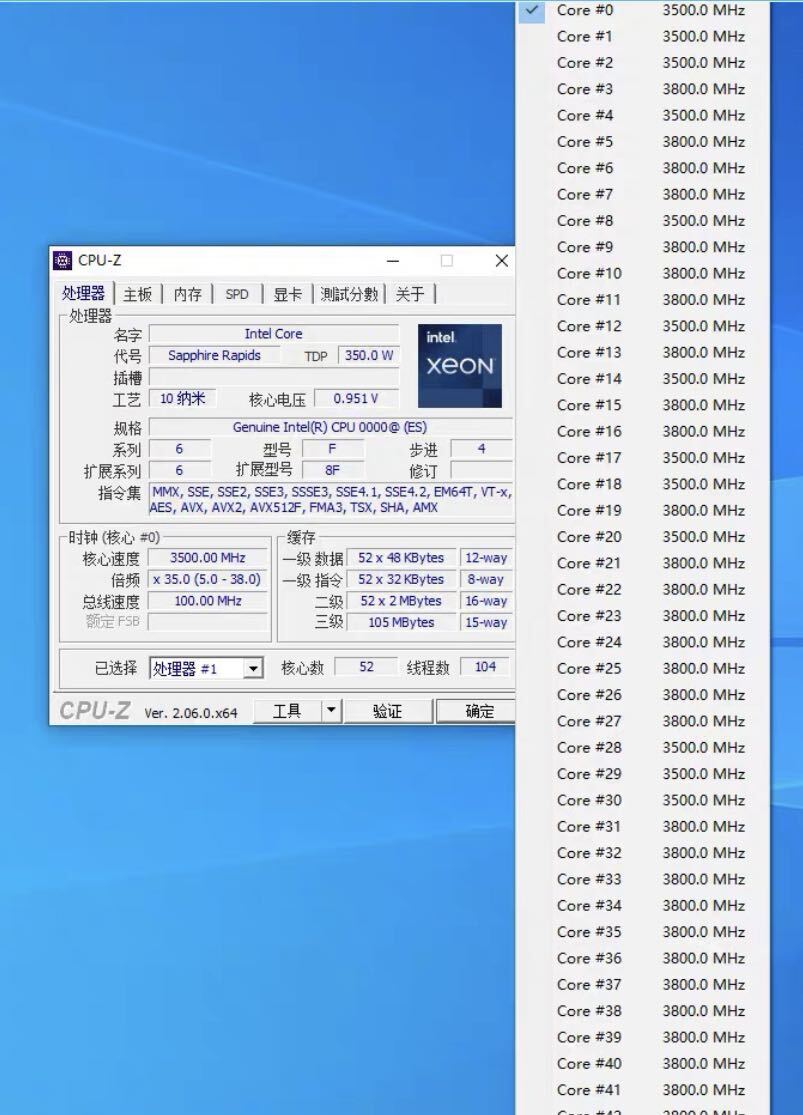The image size is (803, 1115).
Task: Switch to the SPD tab
Action: coord(237,294)
